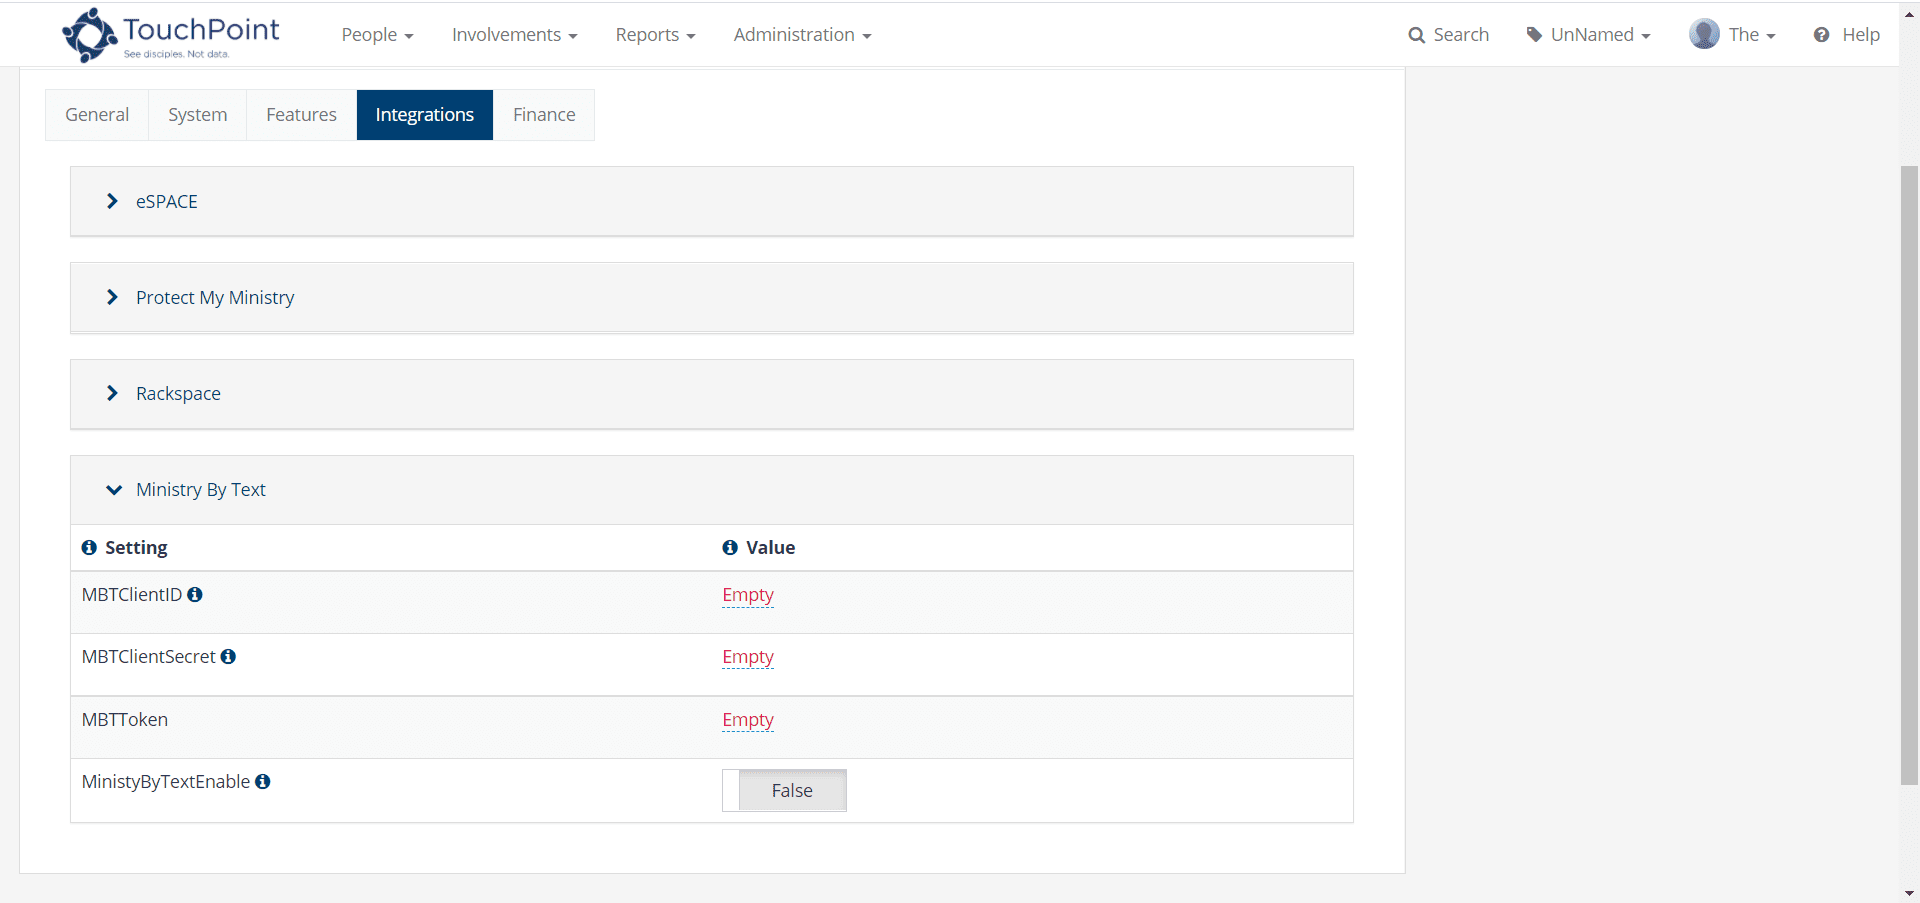Screen dimensions: 1920x903
Task: Expand the eSPACE section chevron
Action: point(112,201)
